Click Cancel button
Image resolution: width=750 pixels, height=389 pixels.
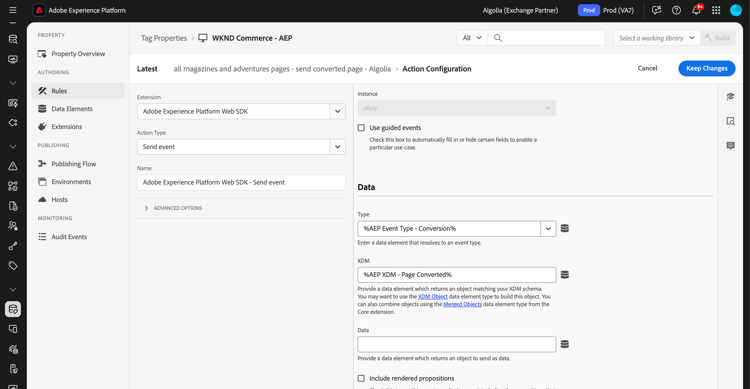click(647, 68)
